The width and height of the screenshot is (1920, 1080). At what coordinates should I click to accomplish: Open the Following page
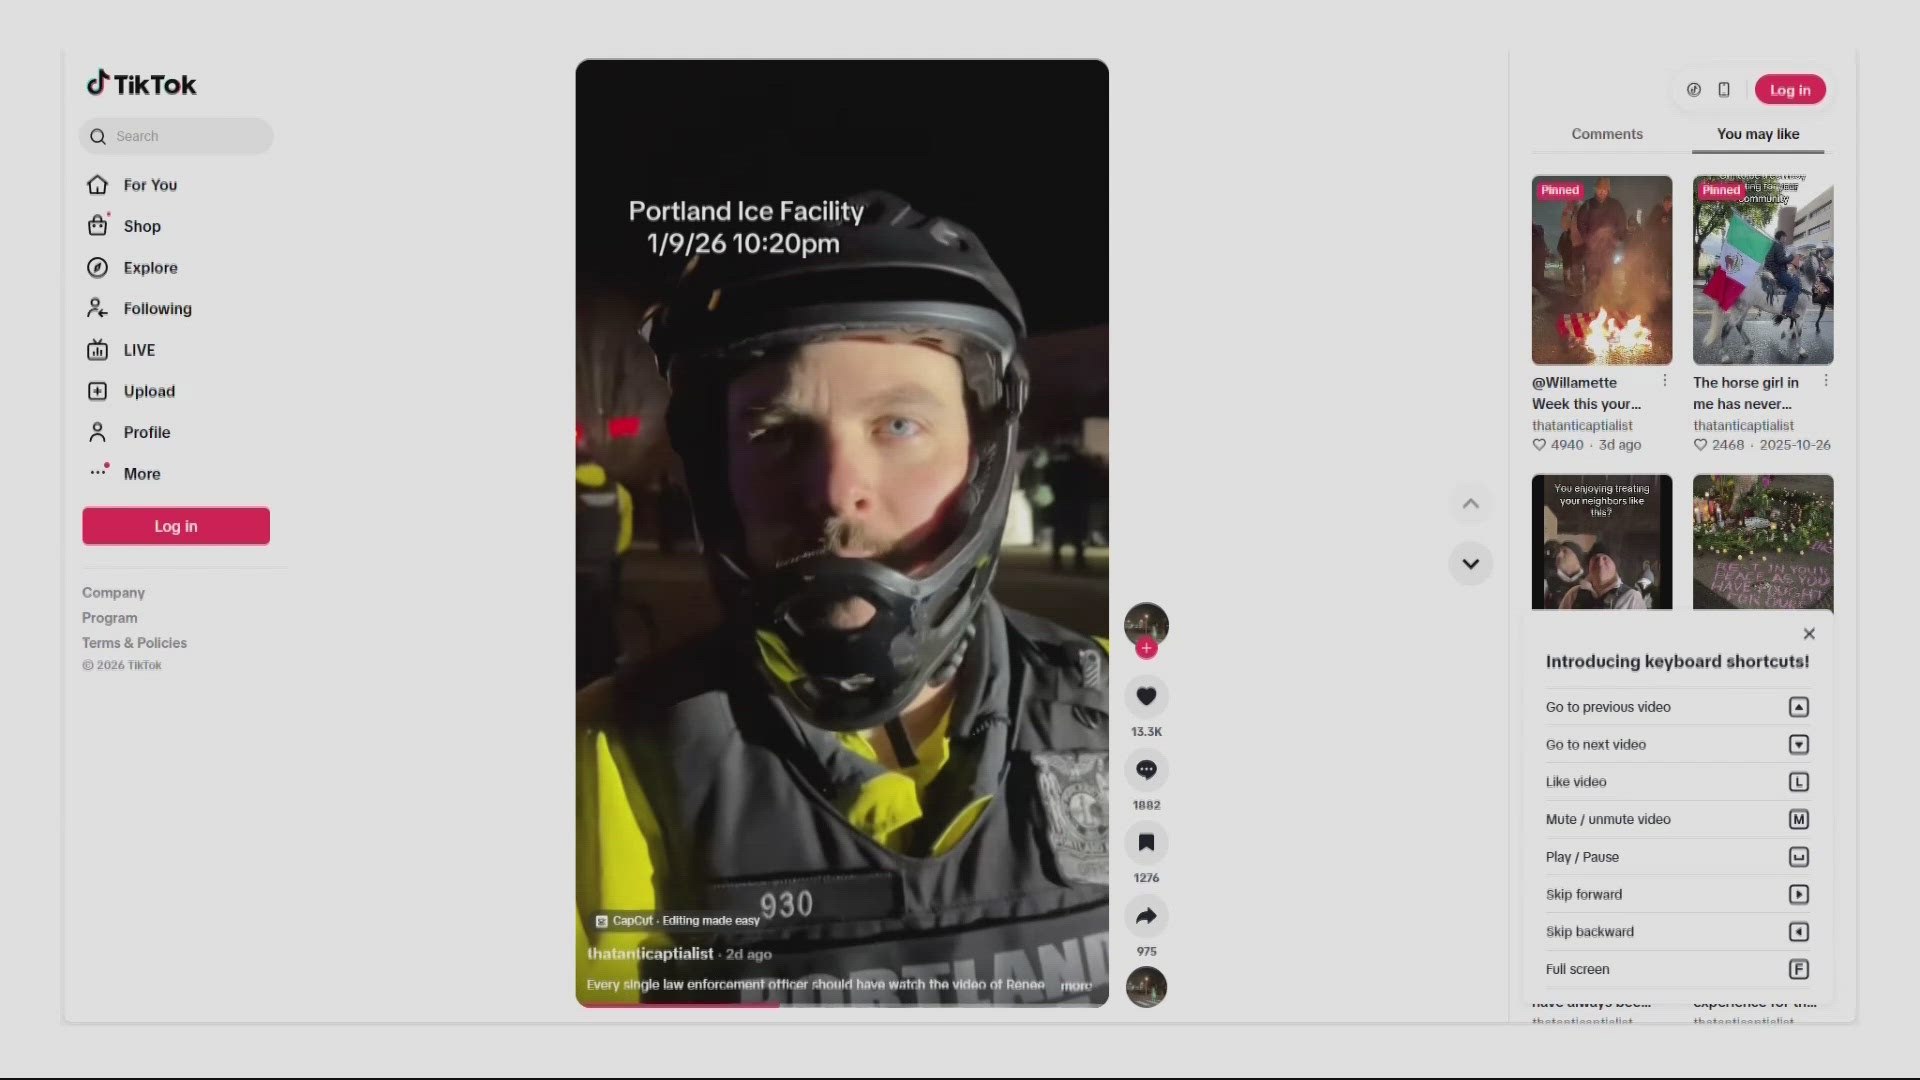point(157,308)
